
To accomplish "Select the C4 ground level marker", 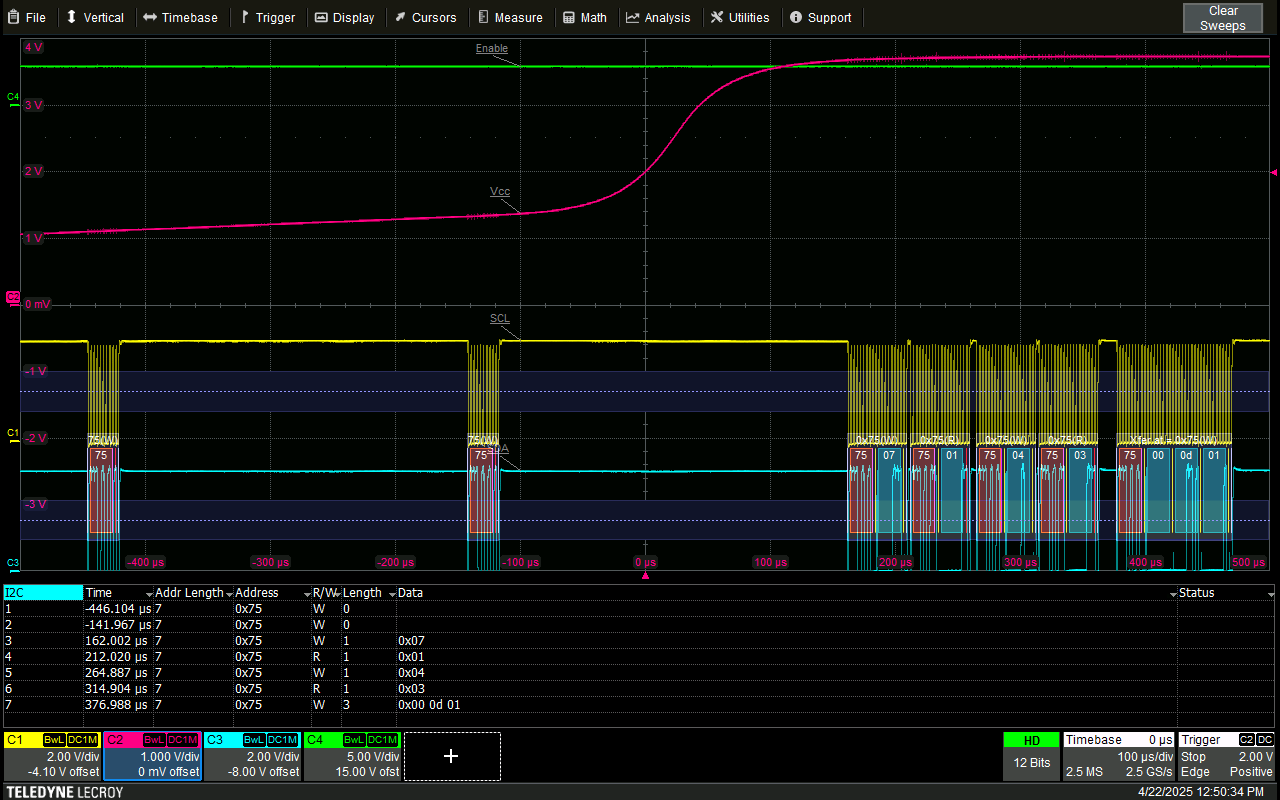I will (13, 98).
